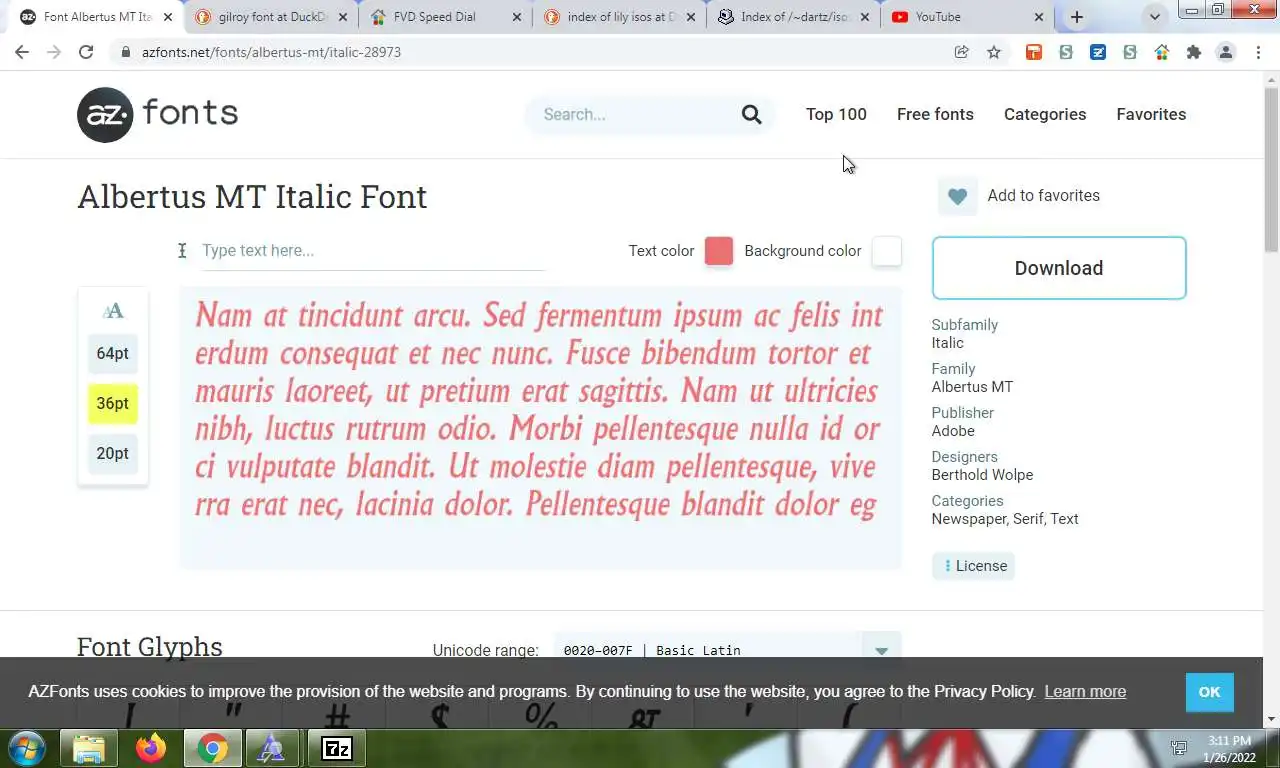Click the blue Z extension icon
Viewport: 1280px width, 768px height.
[x=1098, y=52]
